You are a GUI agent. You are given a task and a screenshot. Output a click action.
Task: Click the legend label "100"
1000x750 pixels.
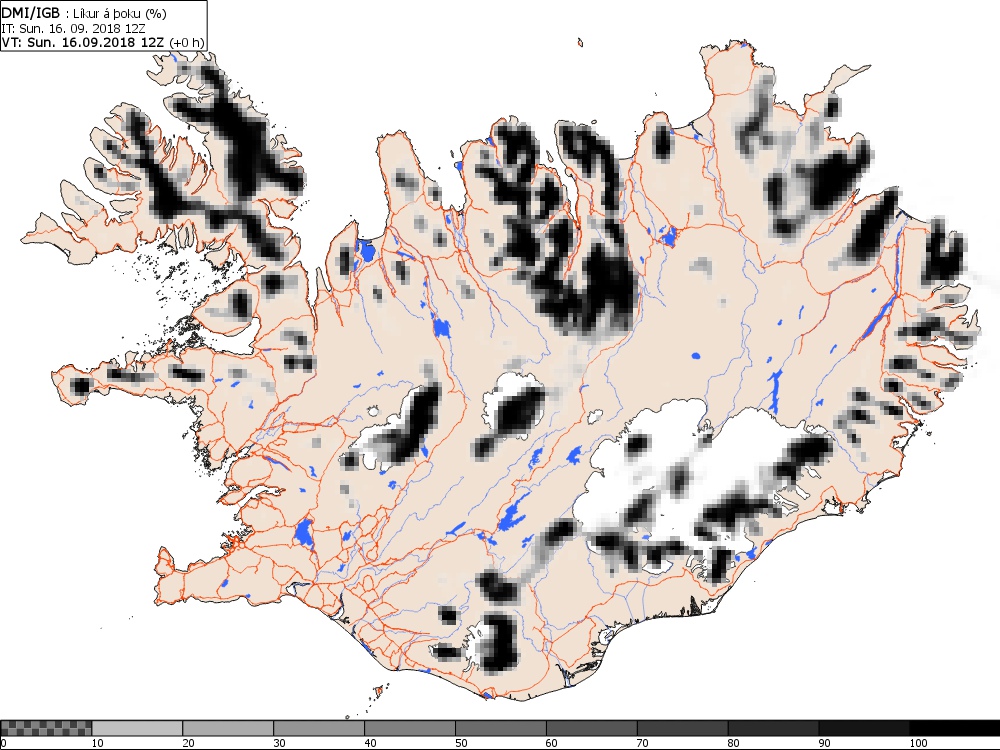pos(918,743)
